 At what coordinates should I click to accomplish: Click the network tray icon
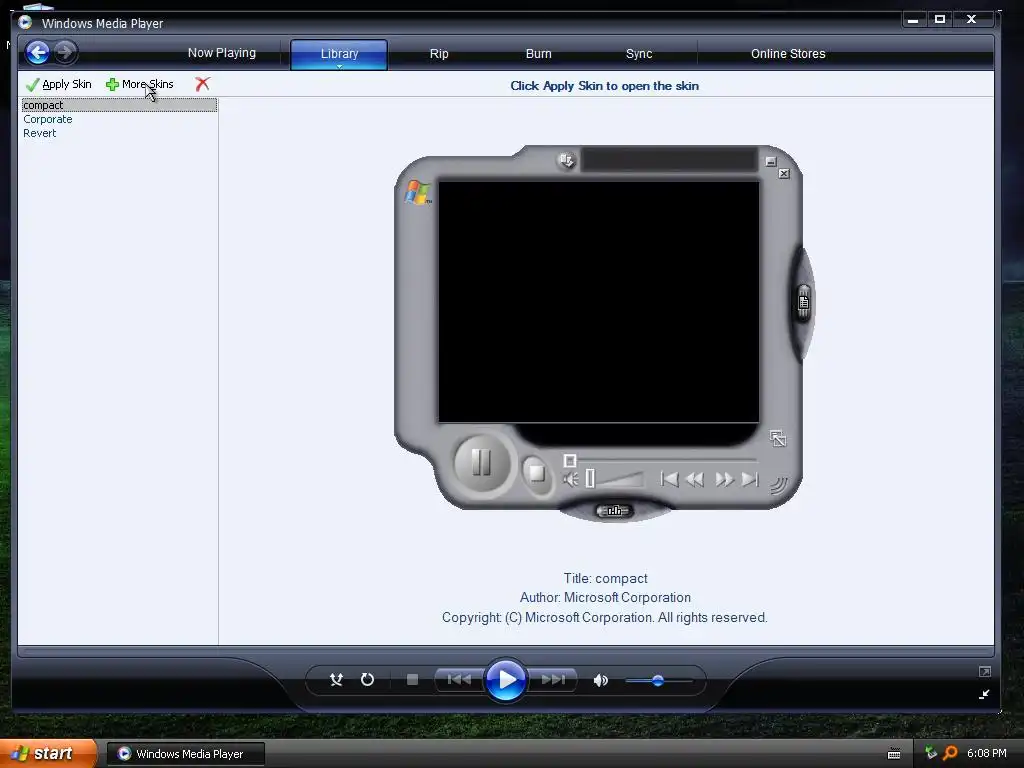tap(931, 753)
